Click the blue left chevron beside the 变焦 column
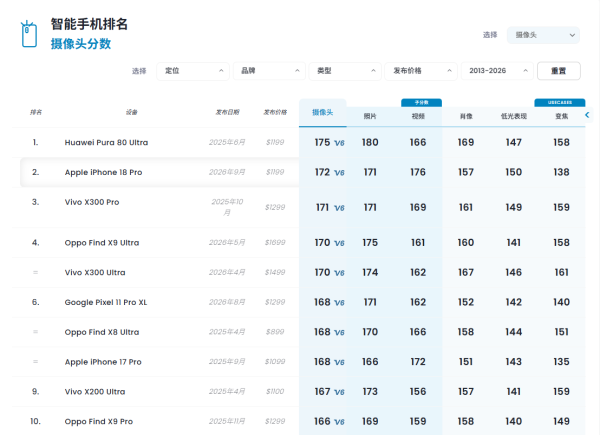 click(x=587, y=115)
